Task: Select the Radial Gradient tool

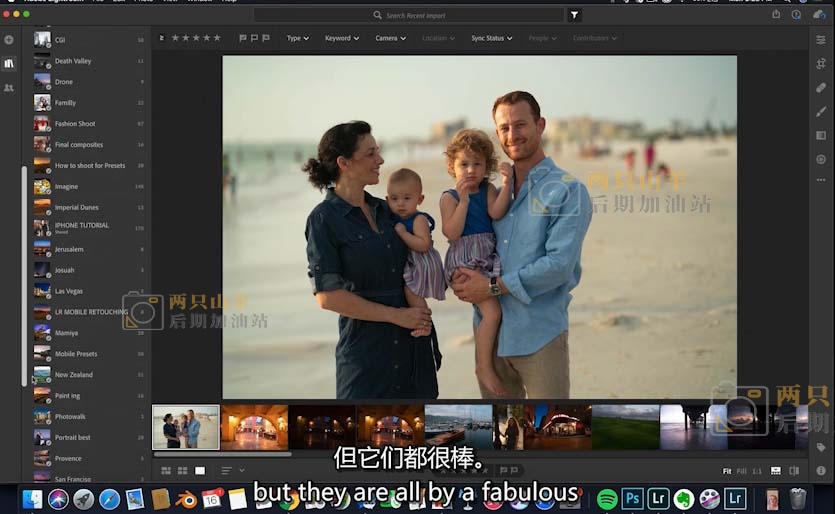Action: [x=820, y=159]
